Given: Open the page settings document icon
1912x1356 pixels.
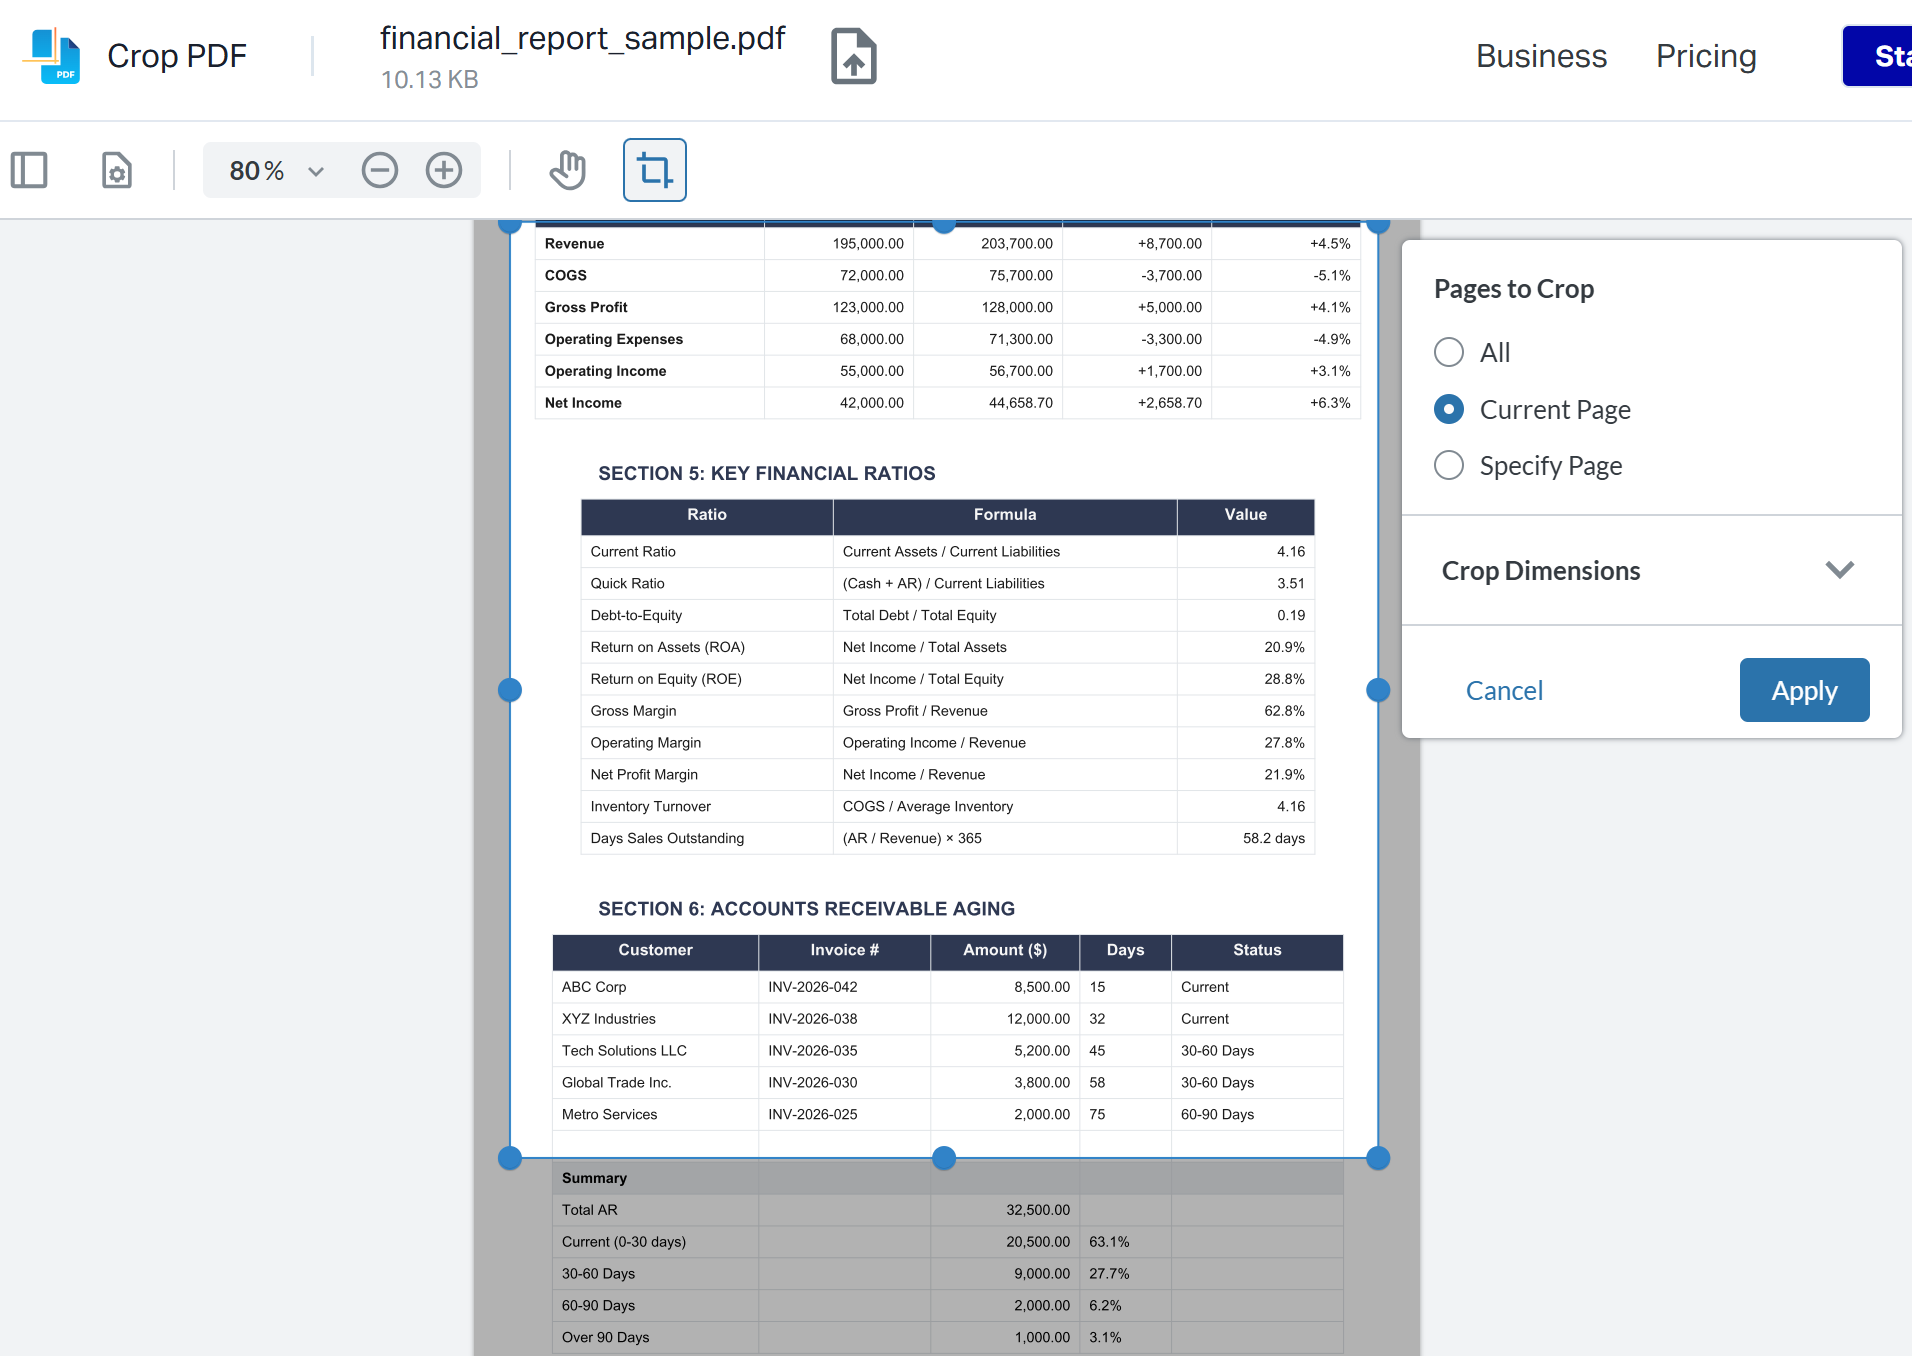Looking at the screenshot, I should pyautogui.click(x=117, y=170).
